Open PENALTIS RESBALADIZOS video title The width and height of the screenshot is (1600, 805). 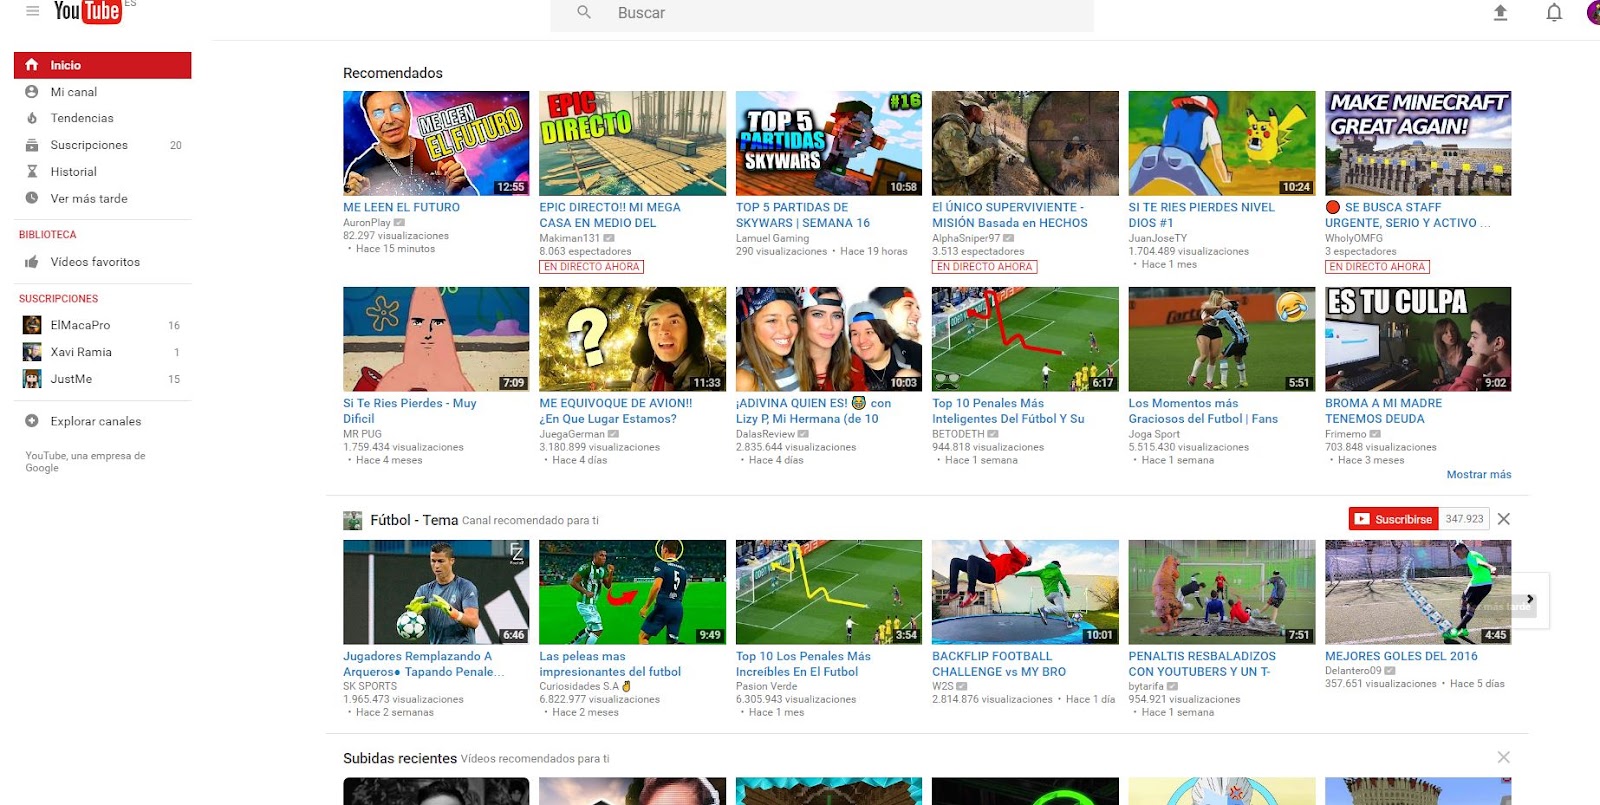[x=1202, y=664]
